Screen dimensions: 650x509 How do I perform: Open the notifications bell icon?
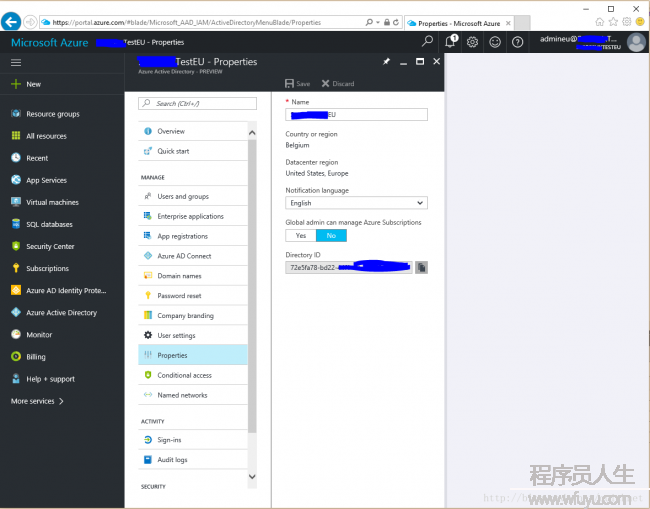[451, 41]
